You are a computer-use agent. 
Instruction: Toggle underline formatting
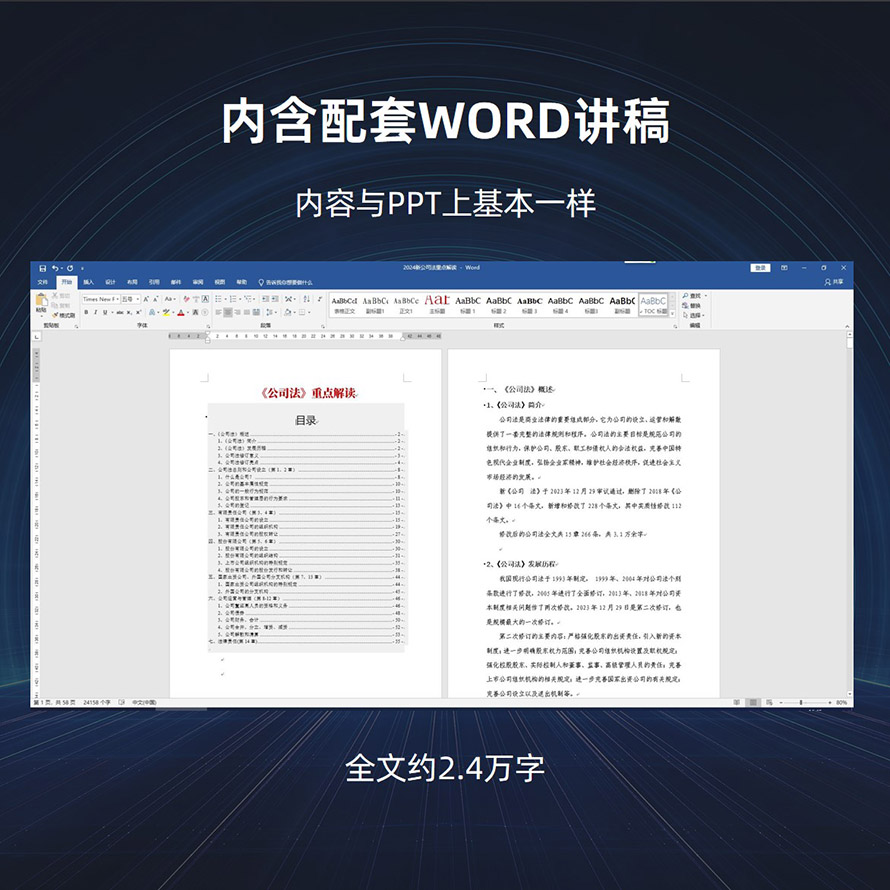[105, 312]
